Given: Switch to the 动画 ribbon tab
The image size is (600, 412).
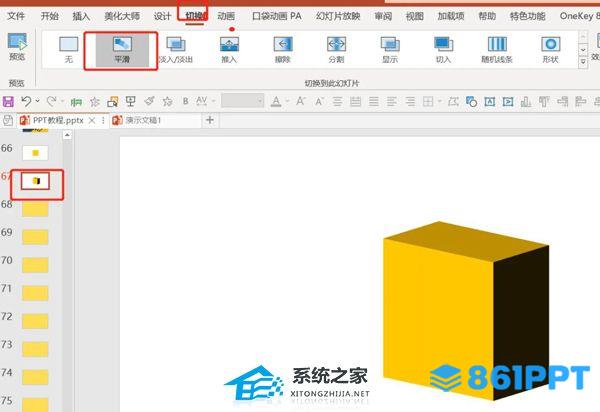Looking at the screenshot, I should click(x=226, y=16).
